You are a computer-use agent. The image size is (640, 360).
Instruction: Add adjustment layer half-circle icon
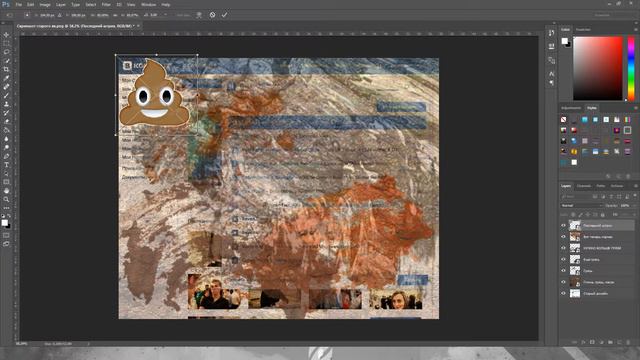(x=601, y=342)
